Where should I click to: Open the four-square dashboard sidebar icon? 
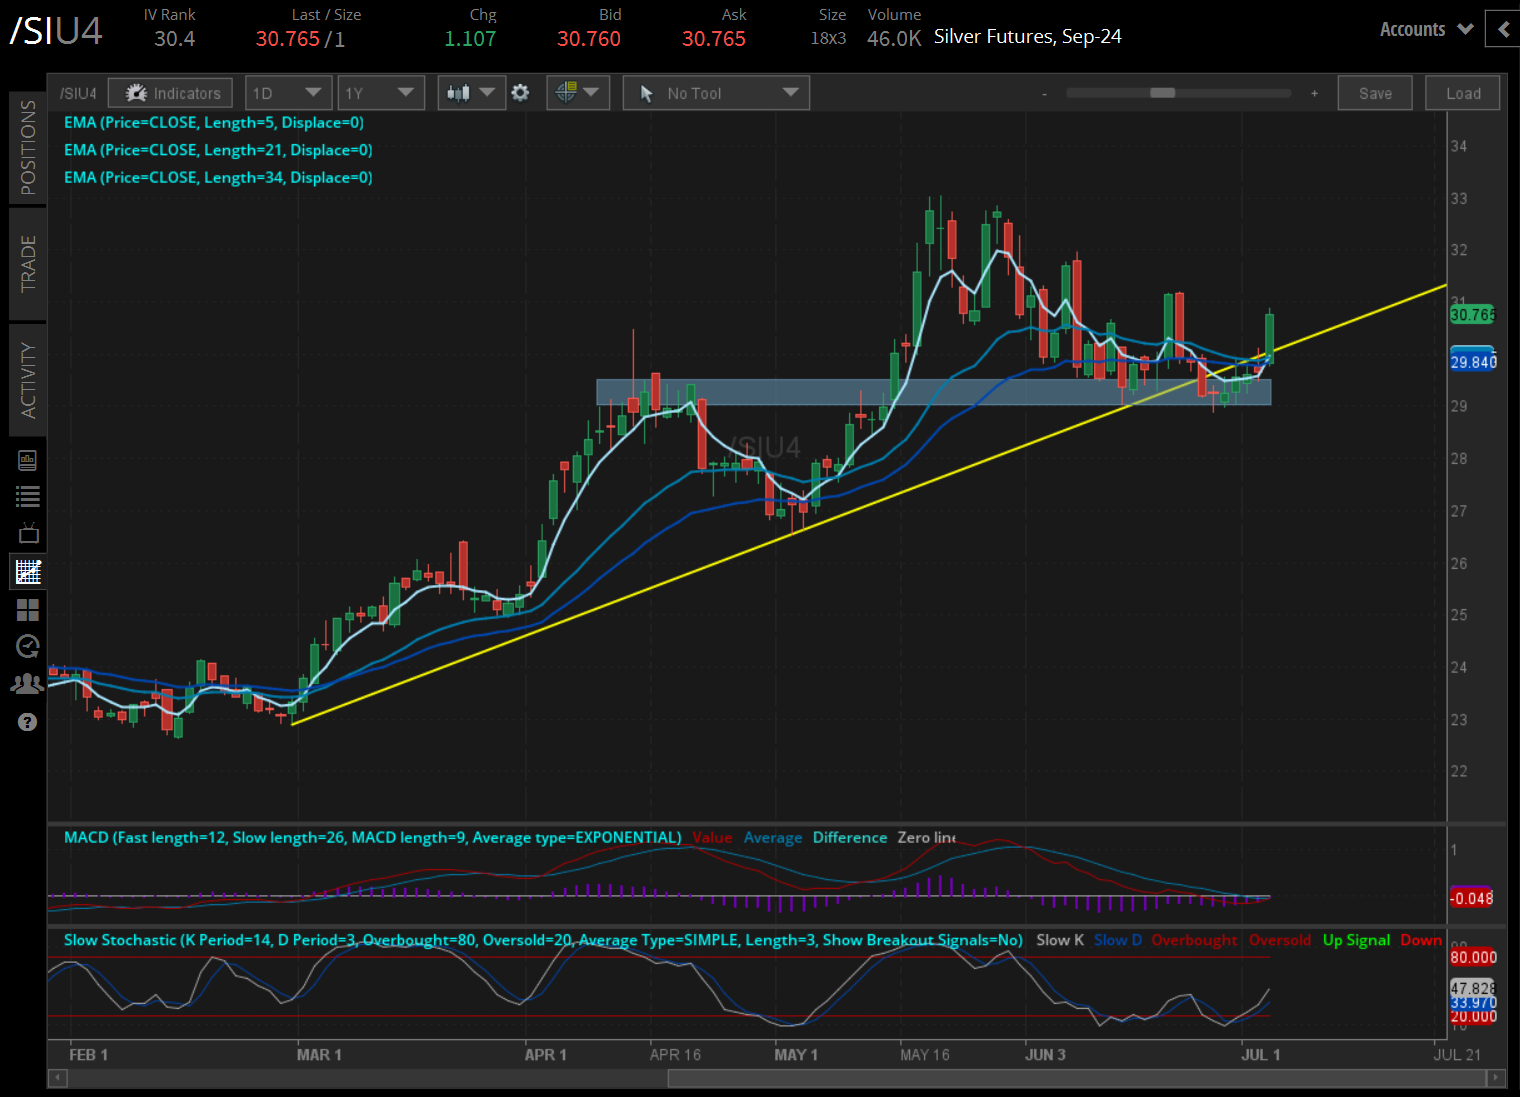coord(28,610)
